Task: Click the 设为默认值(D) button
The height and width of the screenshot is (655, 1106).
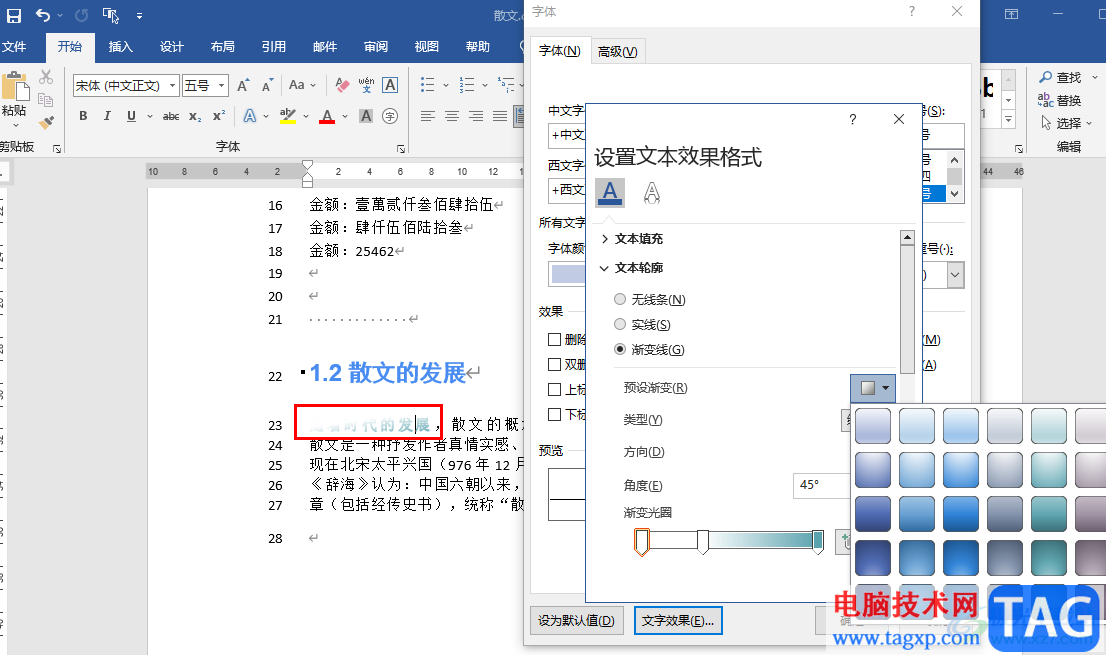Action: [x=576, y=620]
